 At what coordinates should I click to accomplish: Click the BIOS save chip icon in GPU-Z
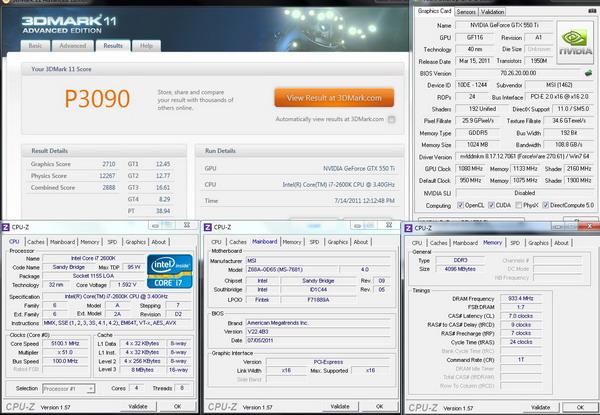[x=588, y=73]
